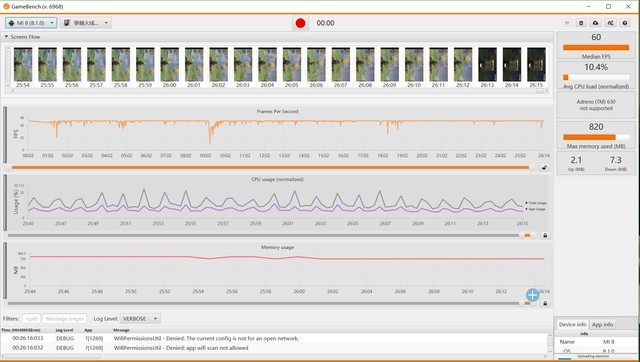Click the message regex filter field
The image size is (640, 362).
[64, 319]
